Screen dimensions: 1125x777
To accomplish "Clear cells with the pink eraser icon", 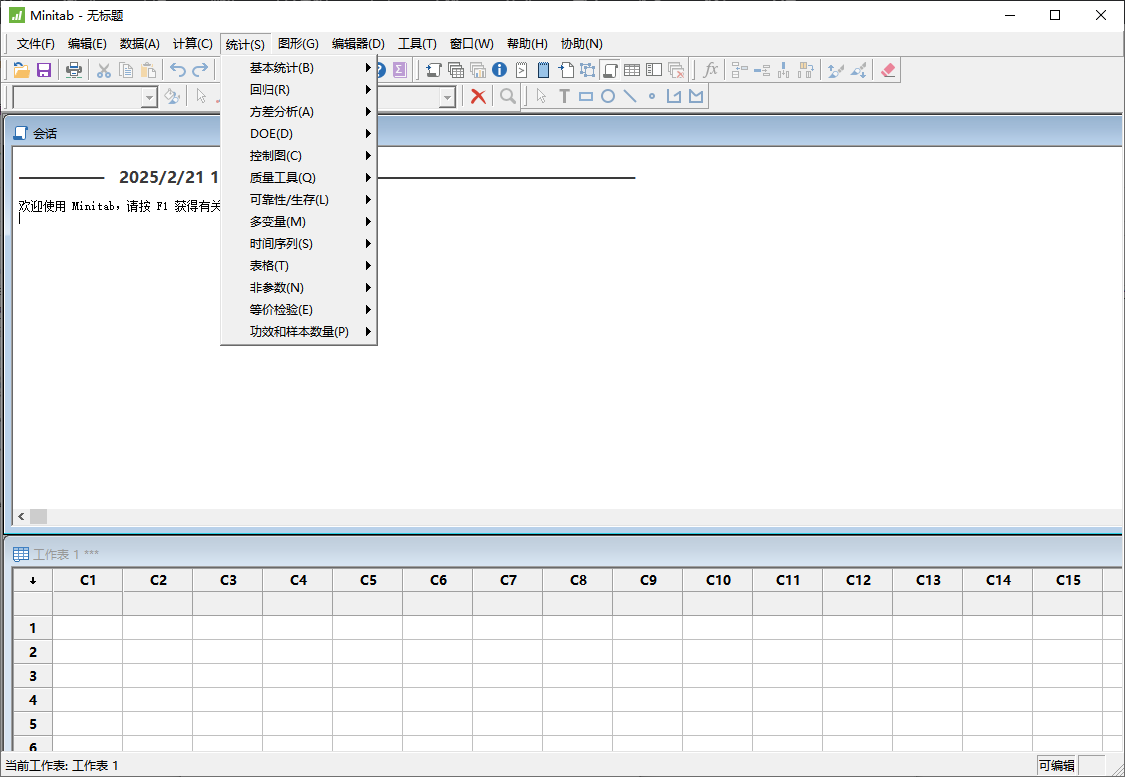I will pos(888,70).
